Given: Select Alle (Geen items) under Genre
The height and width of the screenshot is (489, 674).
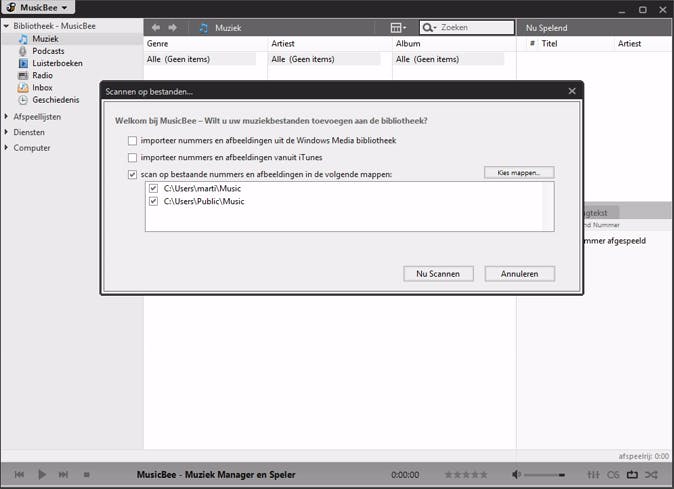Looking at the screenshot, I should point(201,59).
